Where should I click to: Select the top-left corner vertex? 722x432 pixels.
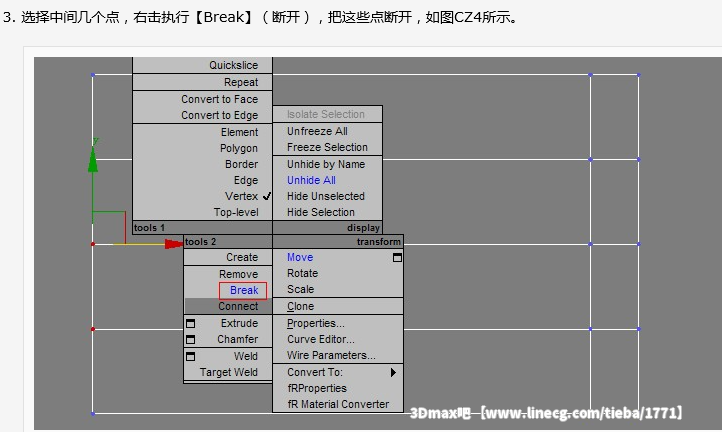(x=93, y=75)
